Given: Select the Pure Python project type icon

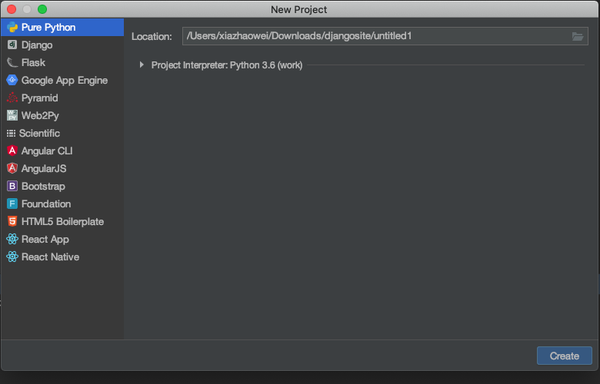Looking at the screenshot, I should pos(12,28).
